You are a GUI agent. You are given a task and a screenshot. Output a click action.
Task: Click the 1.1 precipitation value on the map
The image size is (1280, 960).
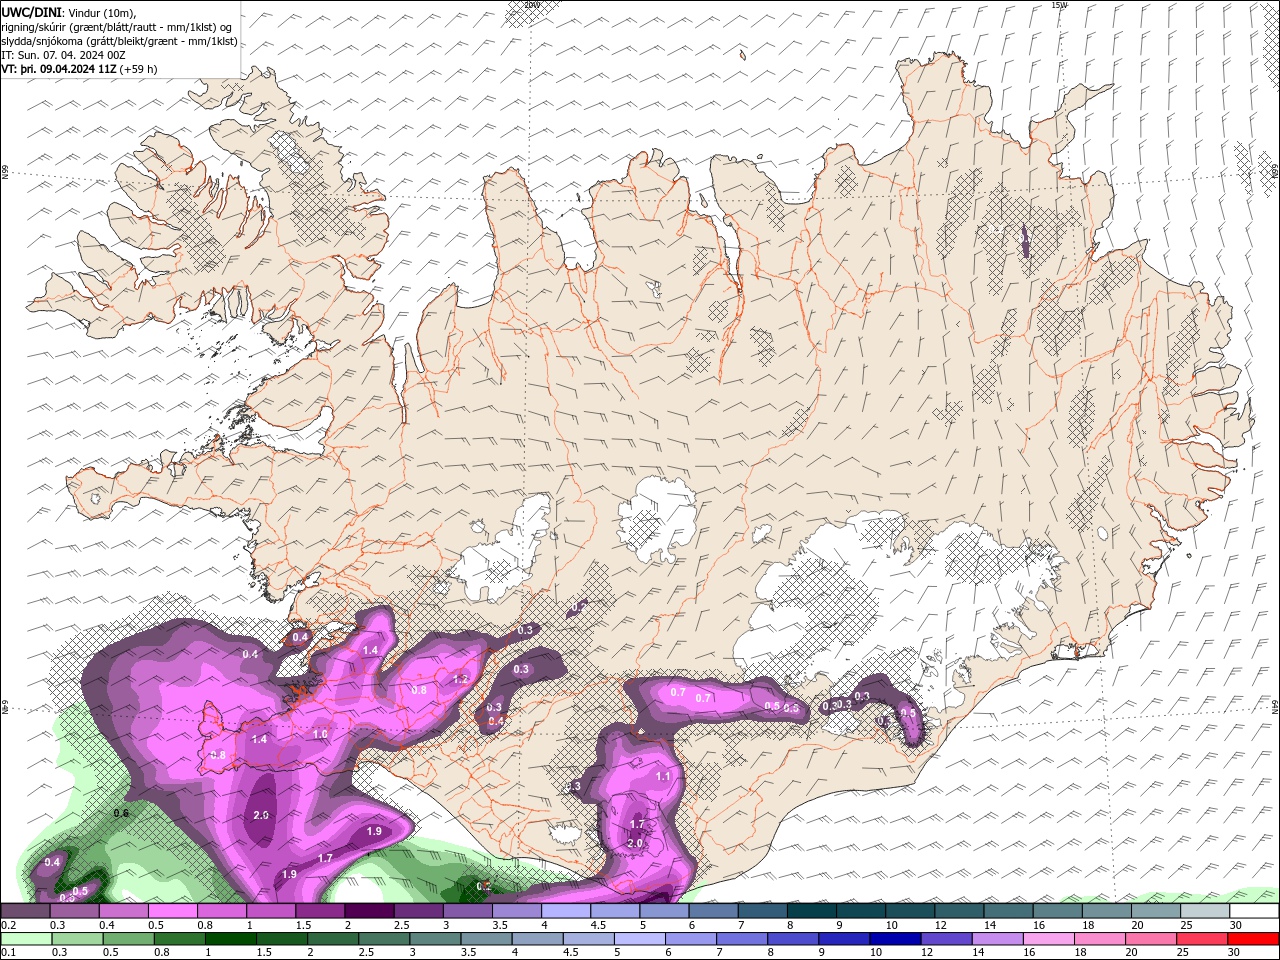click(x=663, y=776)
